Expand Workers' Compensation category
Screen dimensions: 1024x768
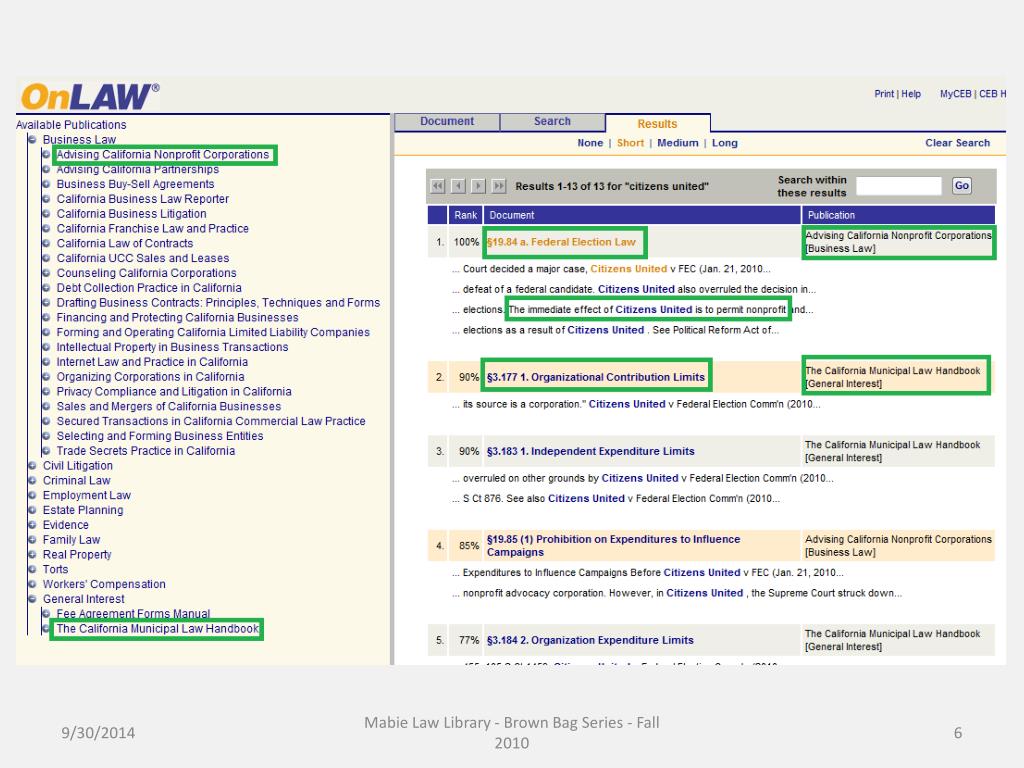(32, 584)
